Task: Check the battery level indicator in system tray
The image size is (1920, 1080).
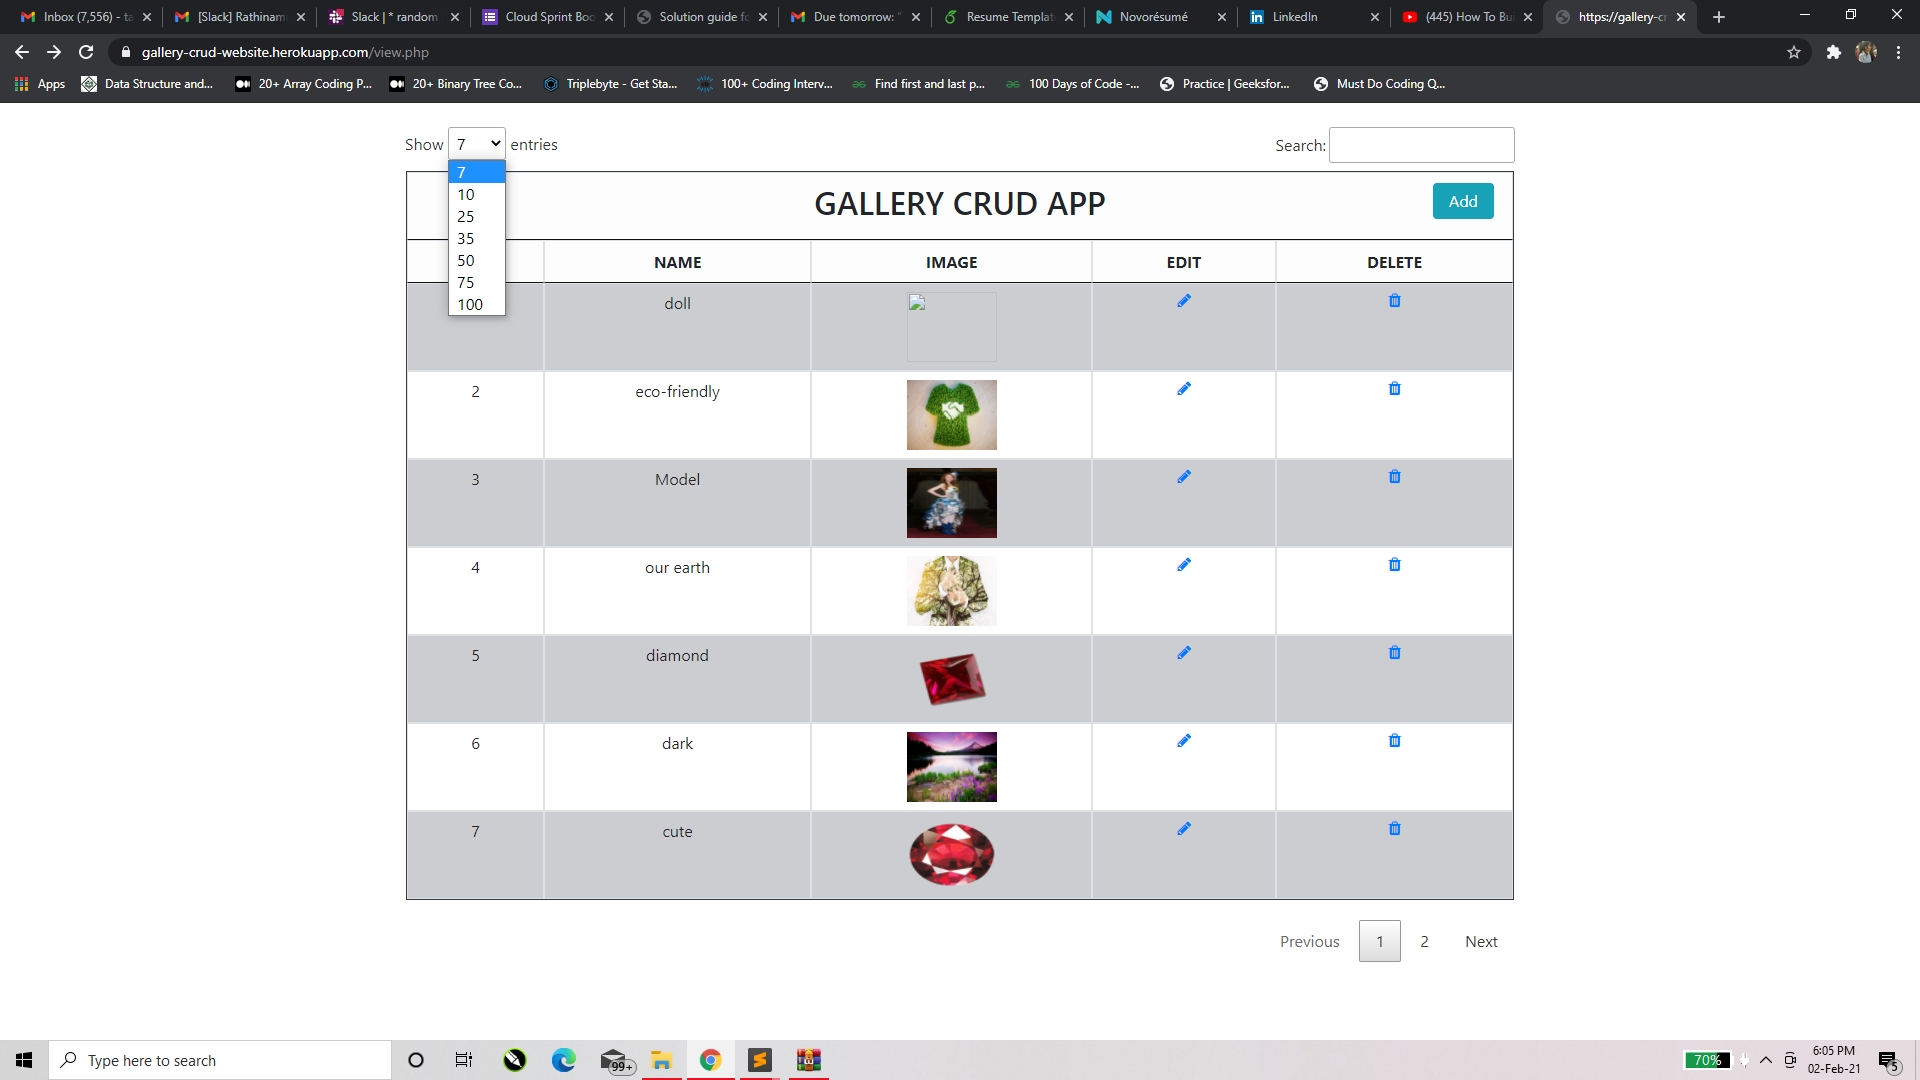Action: 1709,1059
